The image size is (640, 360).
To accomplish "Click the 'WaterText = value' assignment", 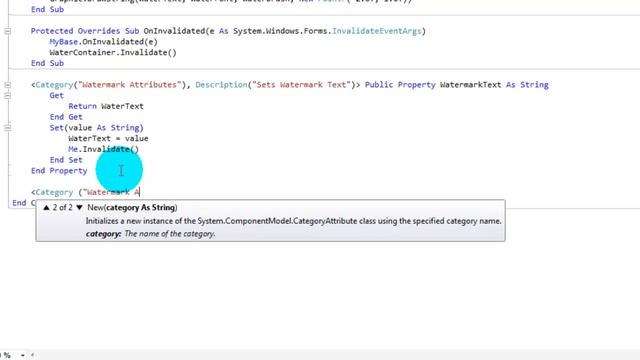I will [108, 138].
